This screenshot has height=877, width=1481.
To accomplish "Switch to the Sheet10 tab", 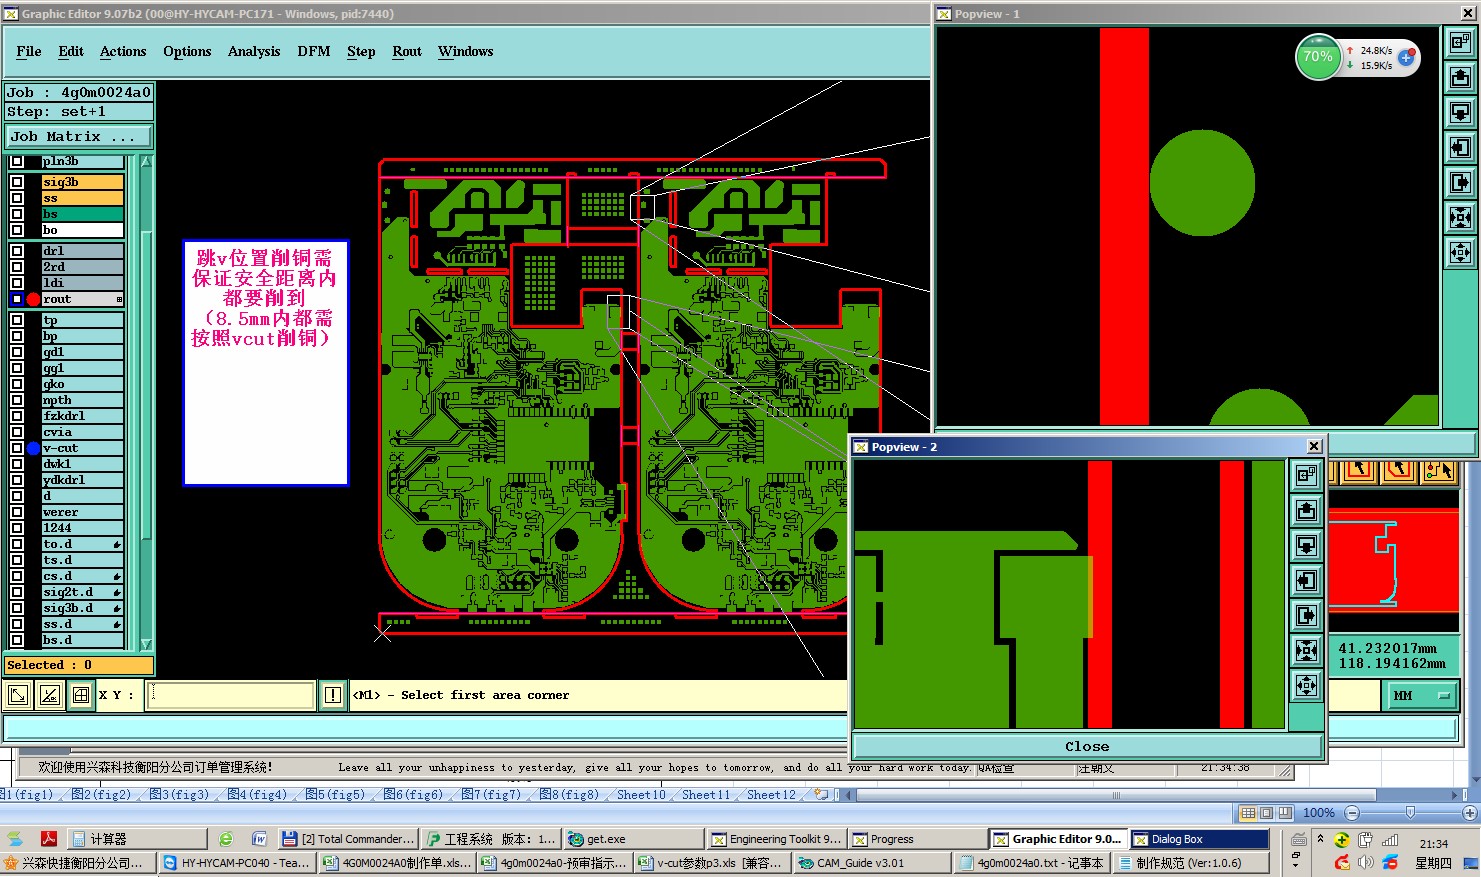I will 640,794.
